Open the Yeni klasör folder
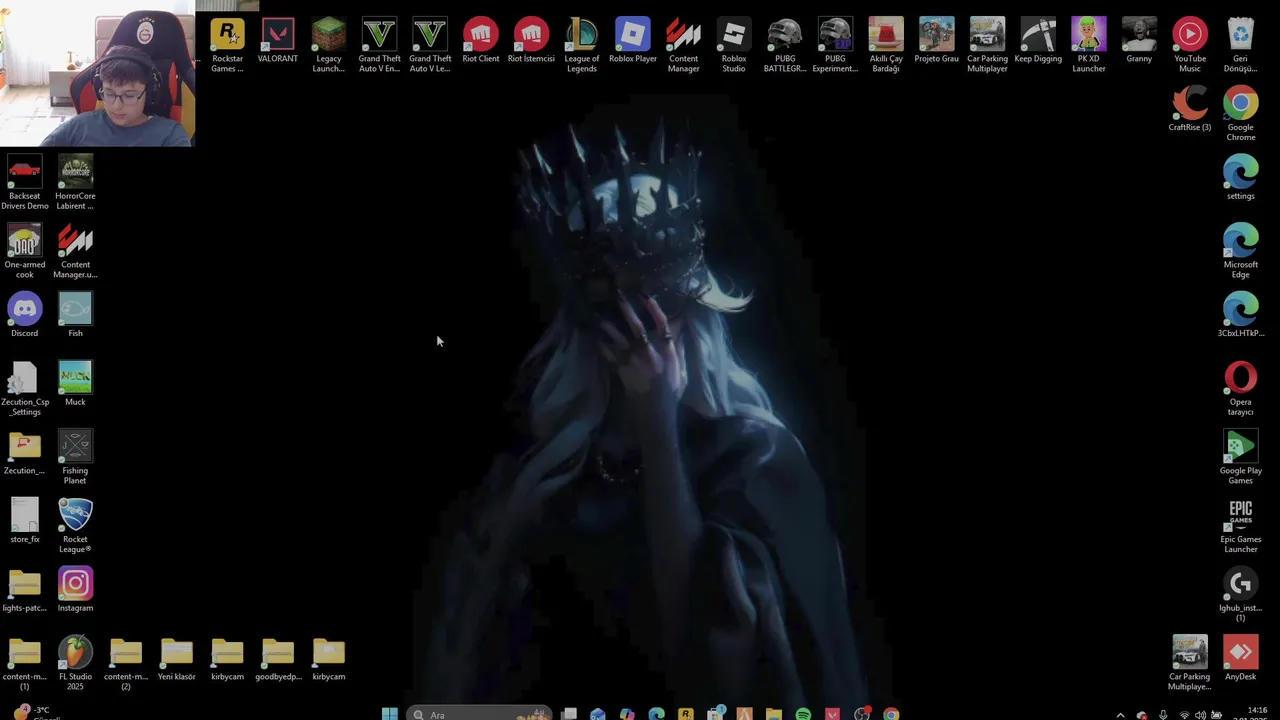This screenshot has width=1280, height=720. tap(177, 658)
